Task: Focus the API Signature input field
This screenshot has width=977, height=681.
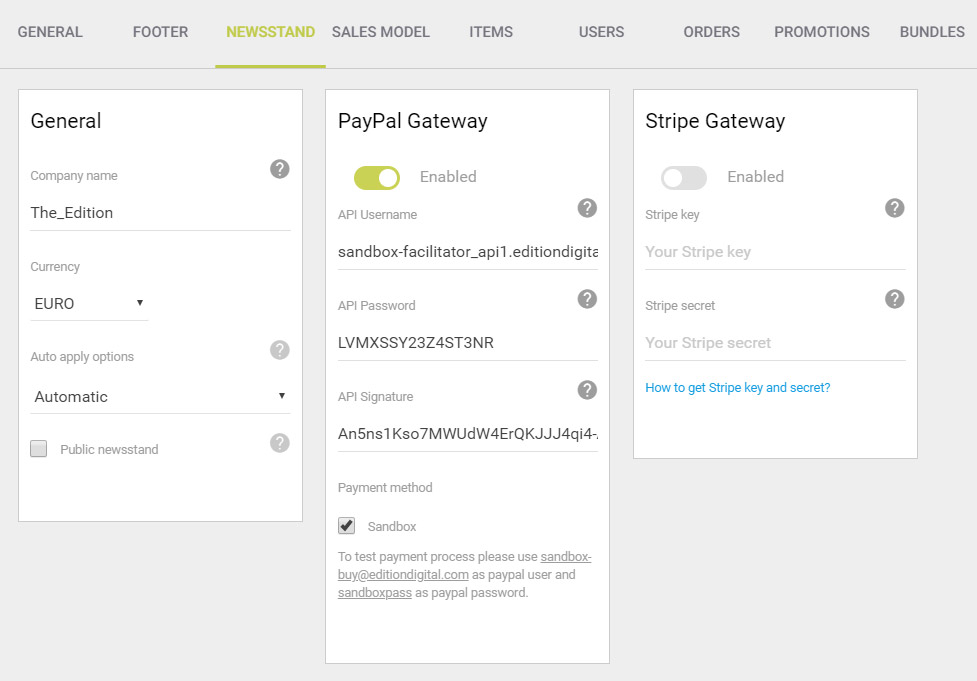Action: (x=467, y=434)
